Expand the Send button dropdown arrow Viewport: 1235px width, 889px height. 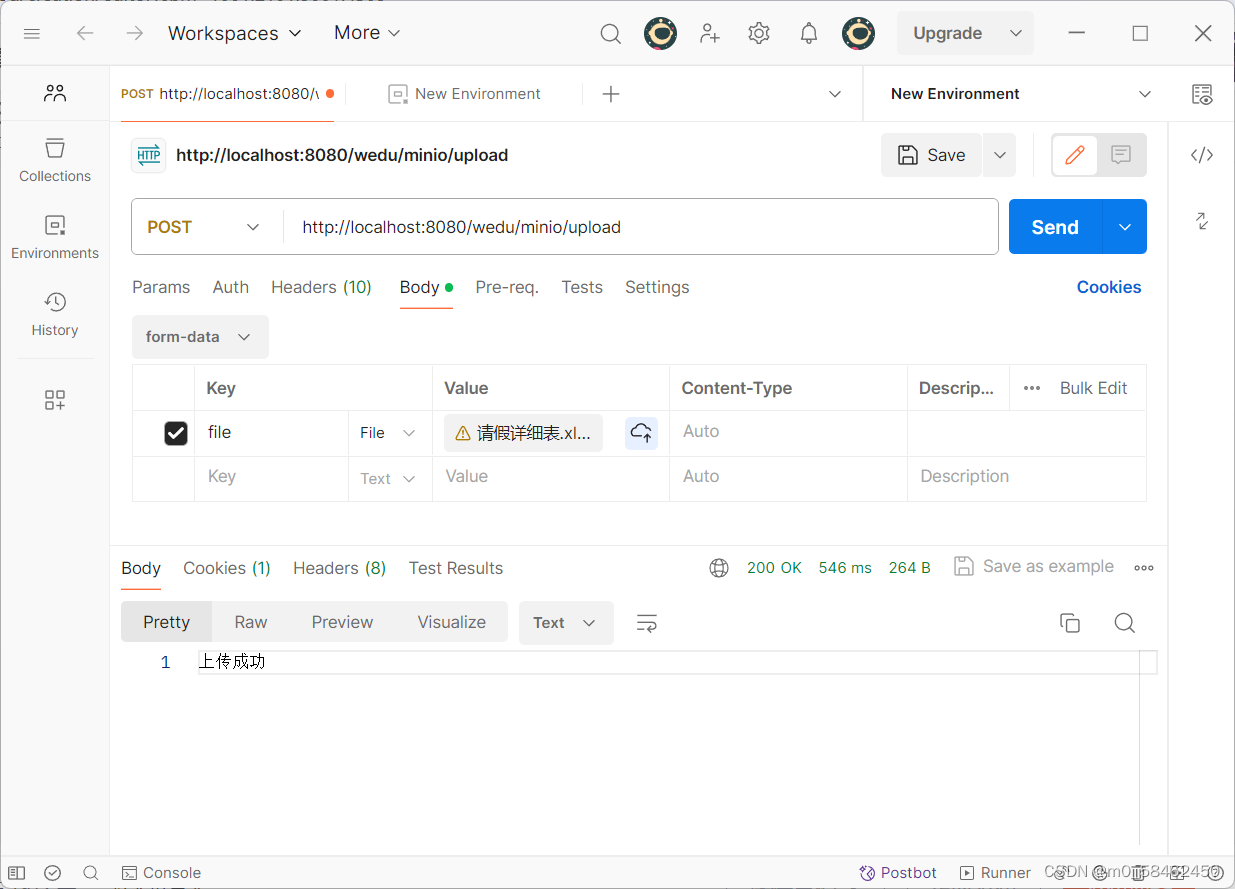click(1124, 226)
